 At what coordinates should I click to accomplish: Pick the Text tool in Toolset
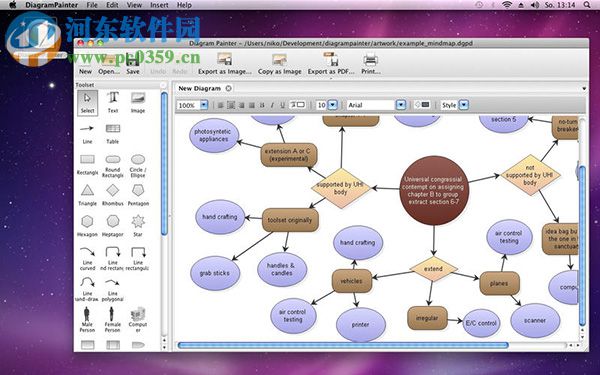[x=113, y=103]
